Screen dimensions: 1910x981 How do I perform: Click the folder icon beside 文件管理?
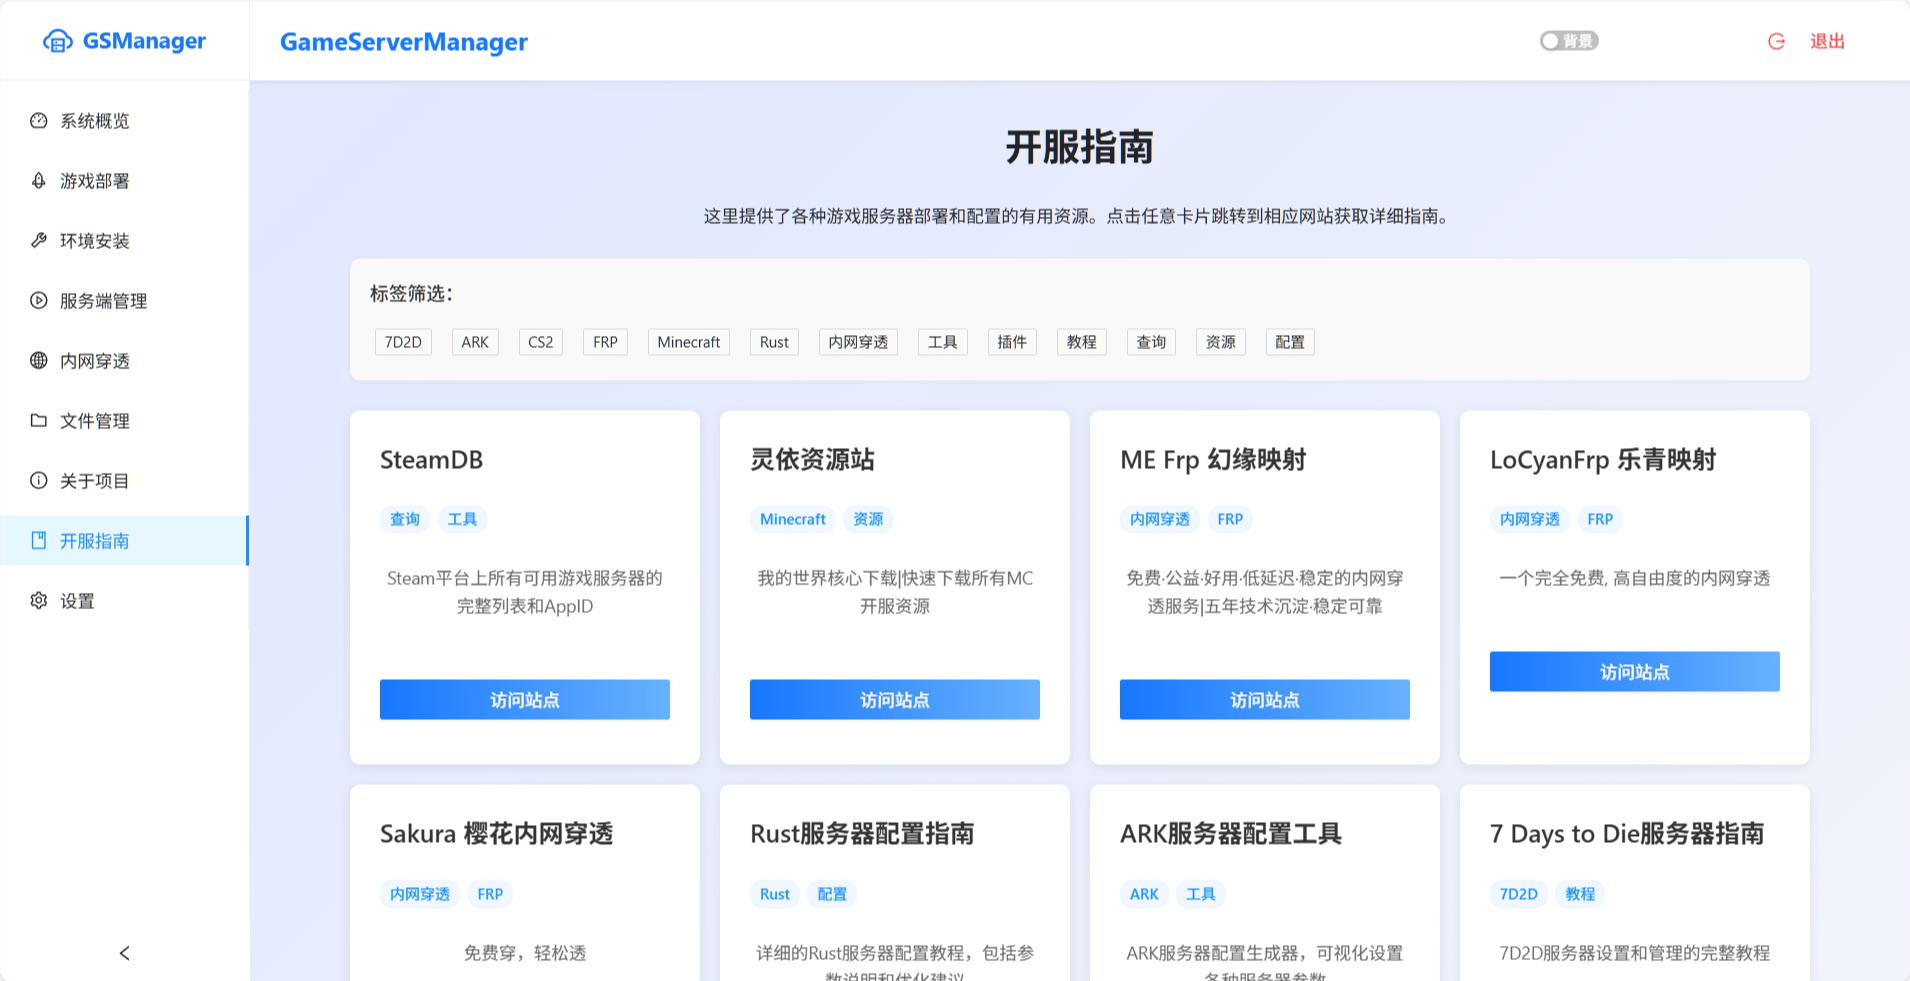pos(39,421)
